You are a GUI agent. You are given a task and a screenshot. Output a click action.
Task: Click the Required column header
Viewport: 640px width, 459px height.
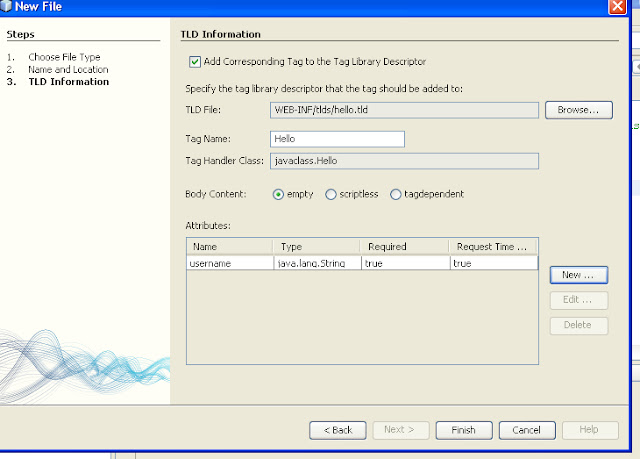404,247
